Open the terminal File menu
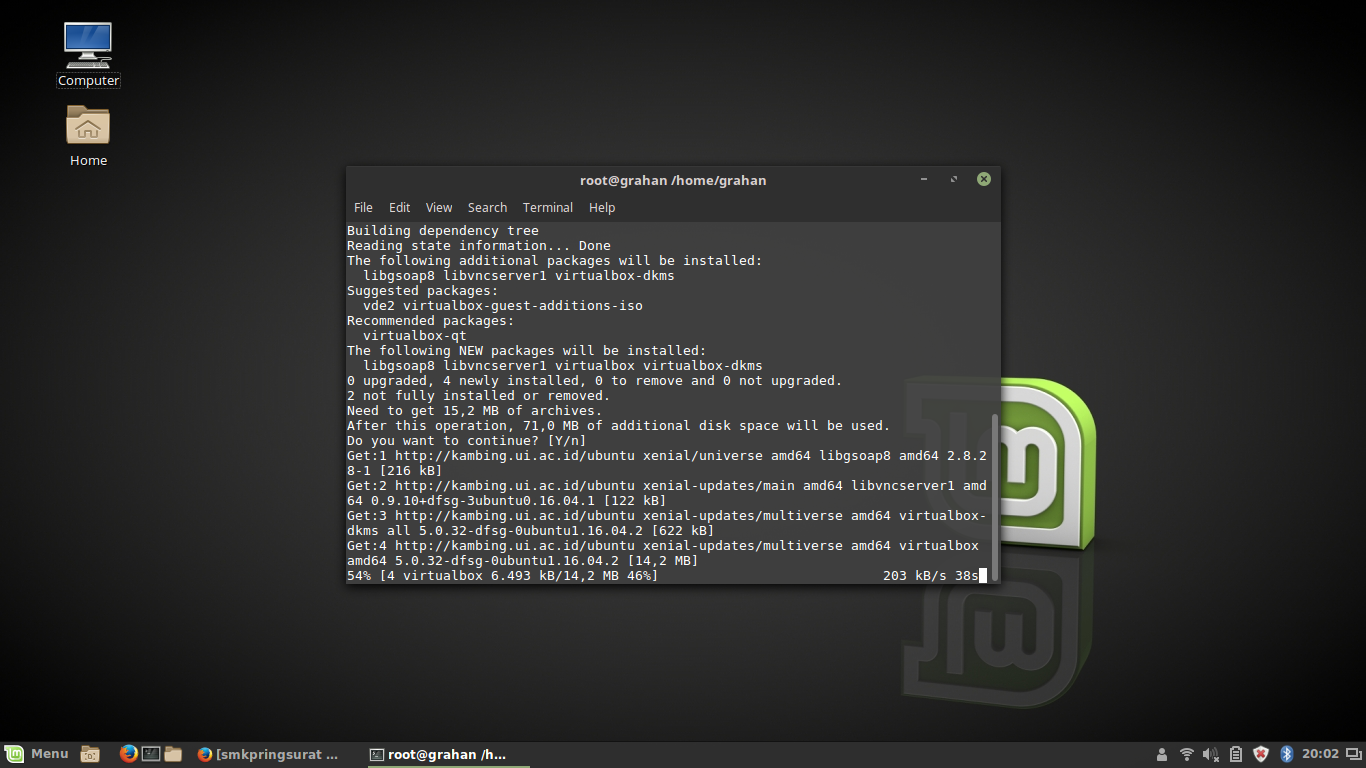The height and width of the screenshot is (768, 1366). point(363,208)
